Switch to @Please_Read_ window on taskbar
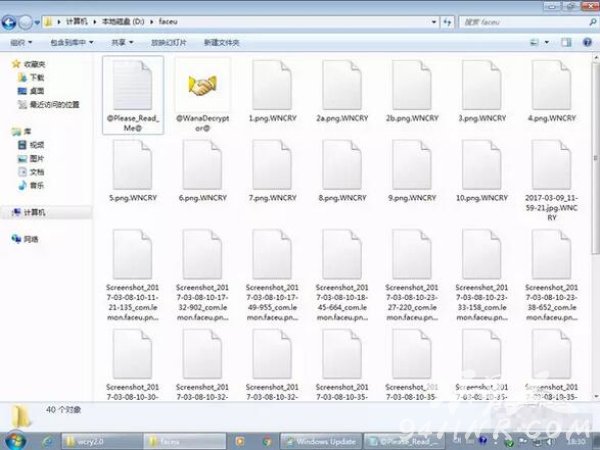 404,442
